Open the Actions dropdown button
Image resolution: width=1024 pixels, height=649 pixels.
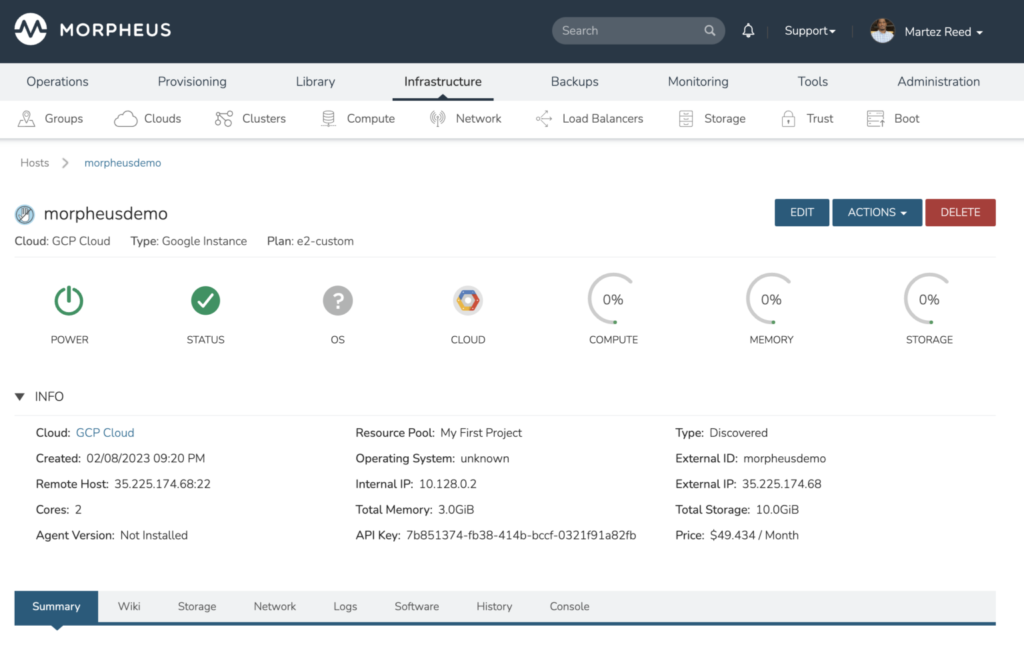[x=877, y=213]
